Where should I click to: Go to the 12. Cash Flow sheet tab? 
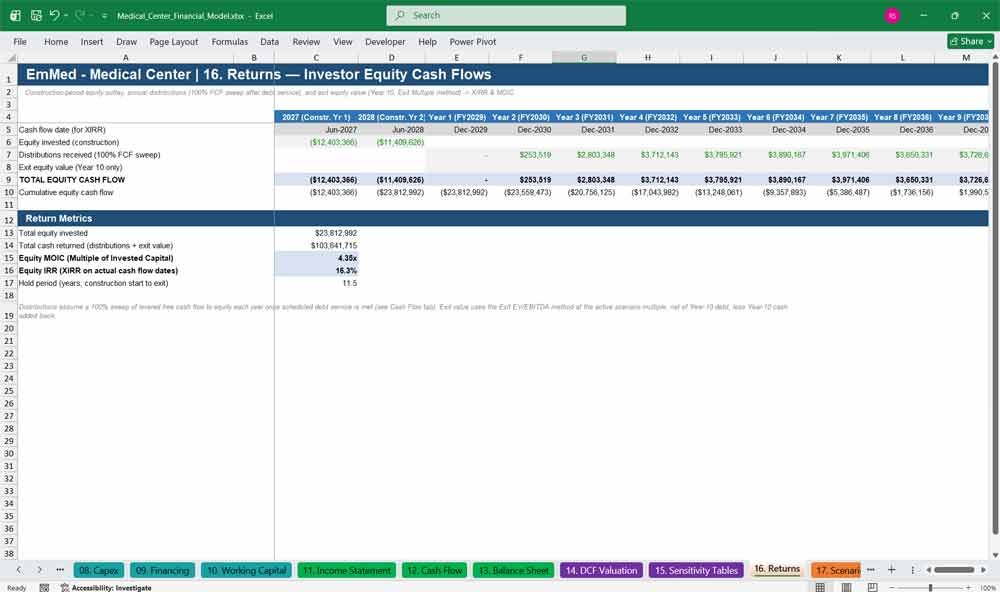[434, 570]
